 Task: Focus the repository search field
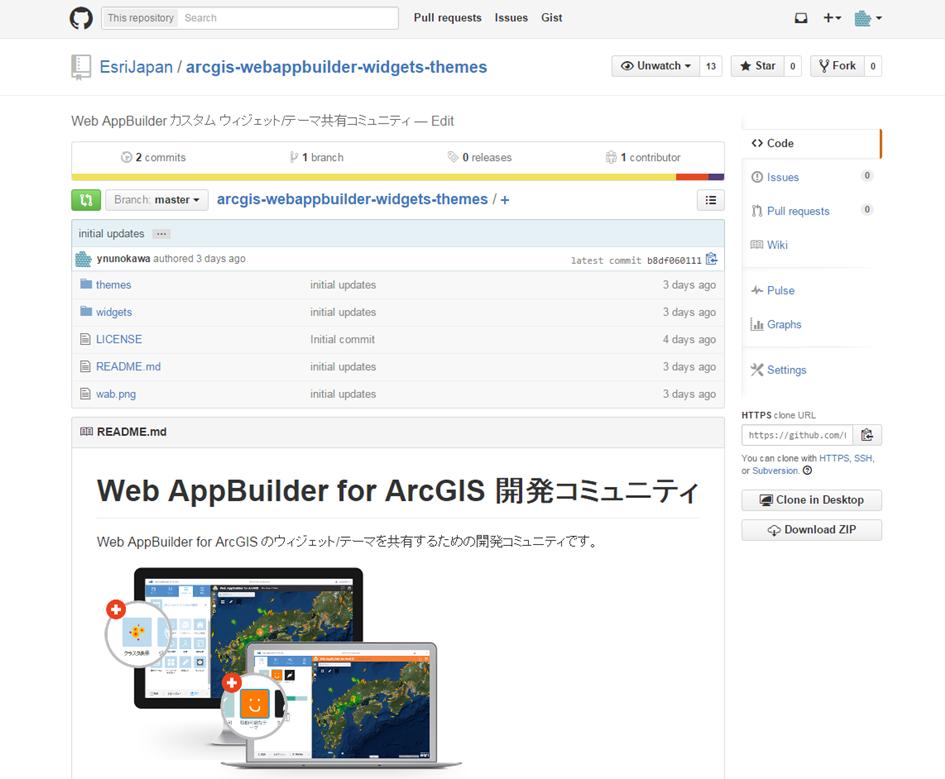[289, 18]
